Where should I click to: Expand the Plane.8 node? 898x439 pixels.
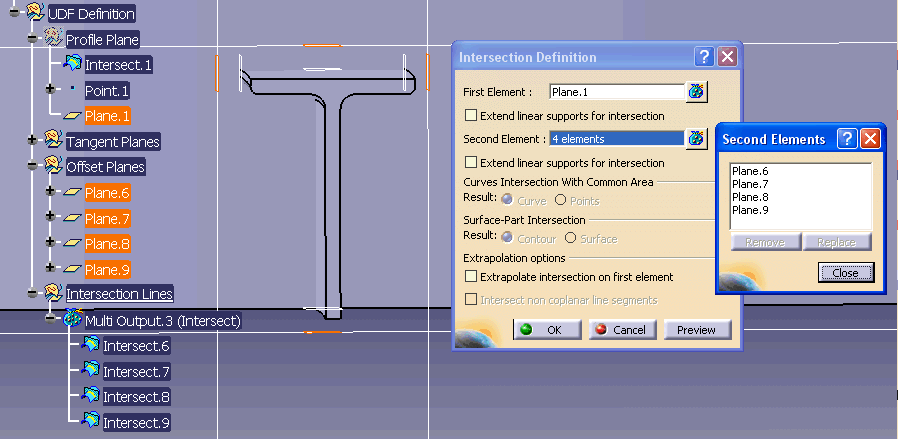[50, 242]
